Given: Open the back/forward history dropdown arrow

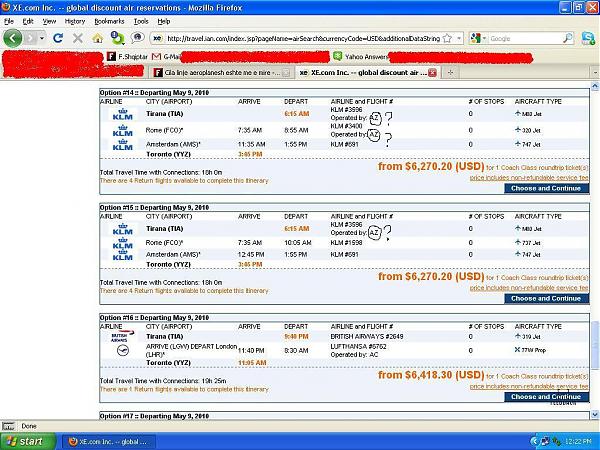Looking at the screenshot, I should pos(42,38).
